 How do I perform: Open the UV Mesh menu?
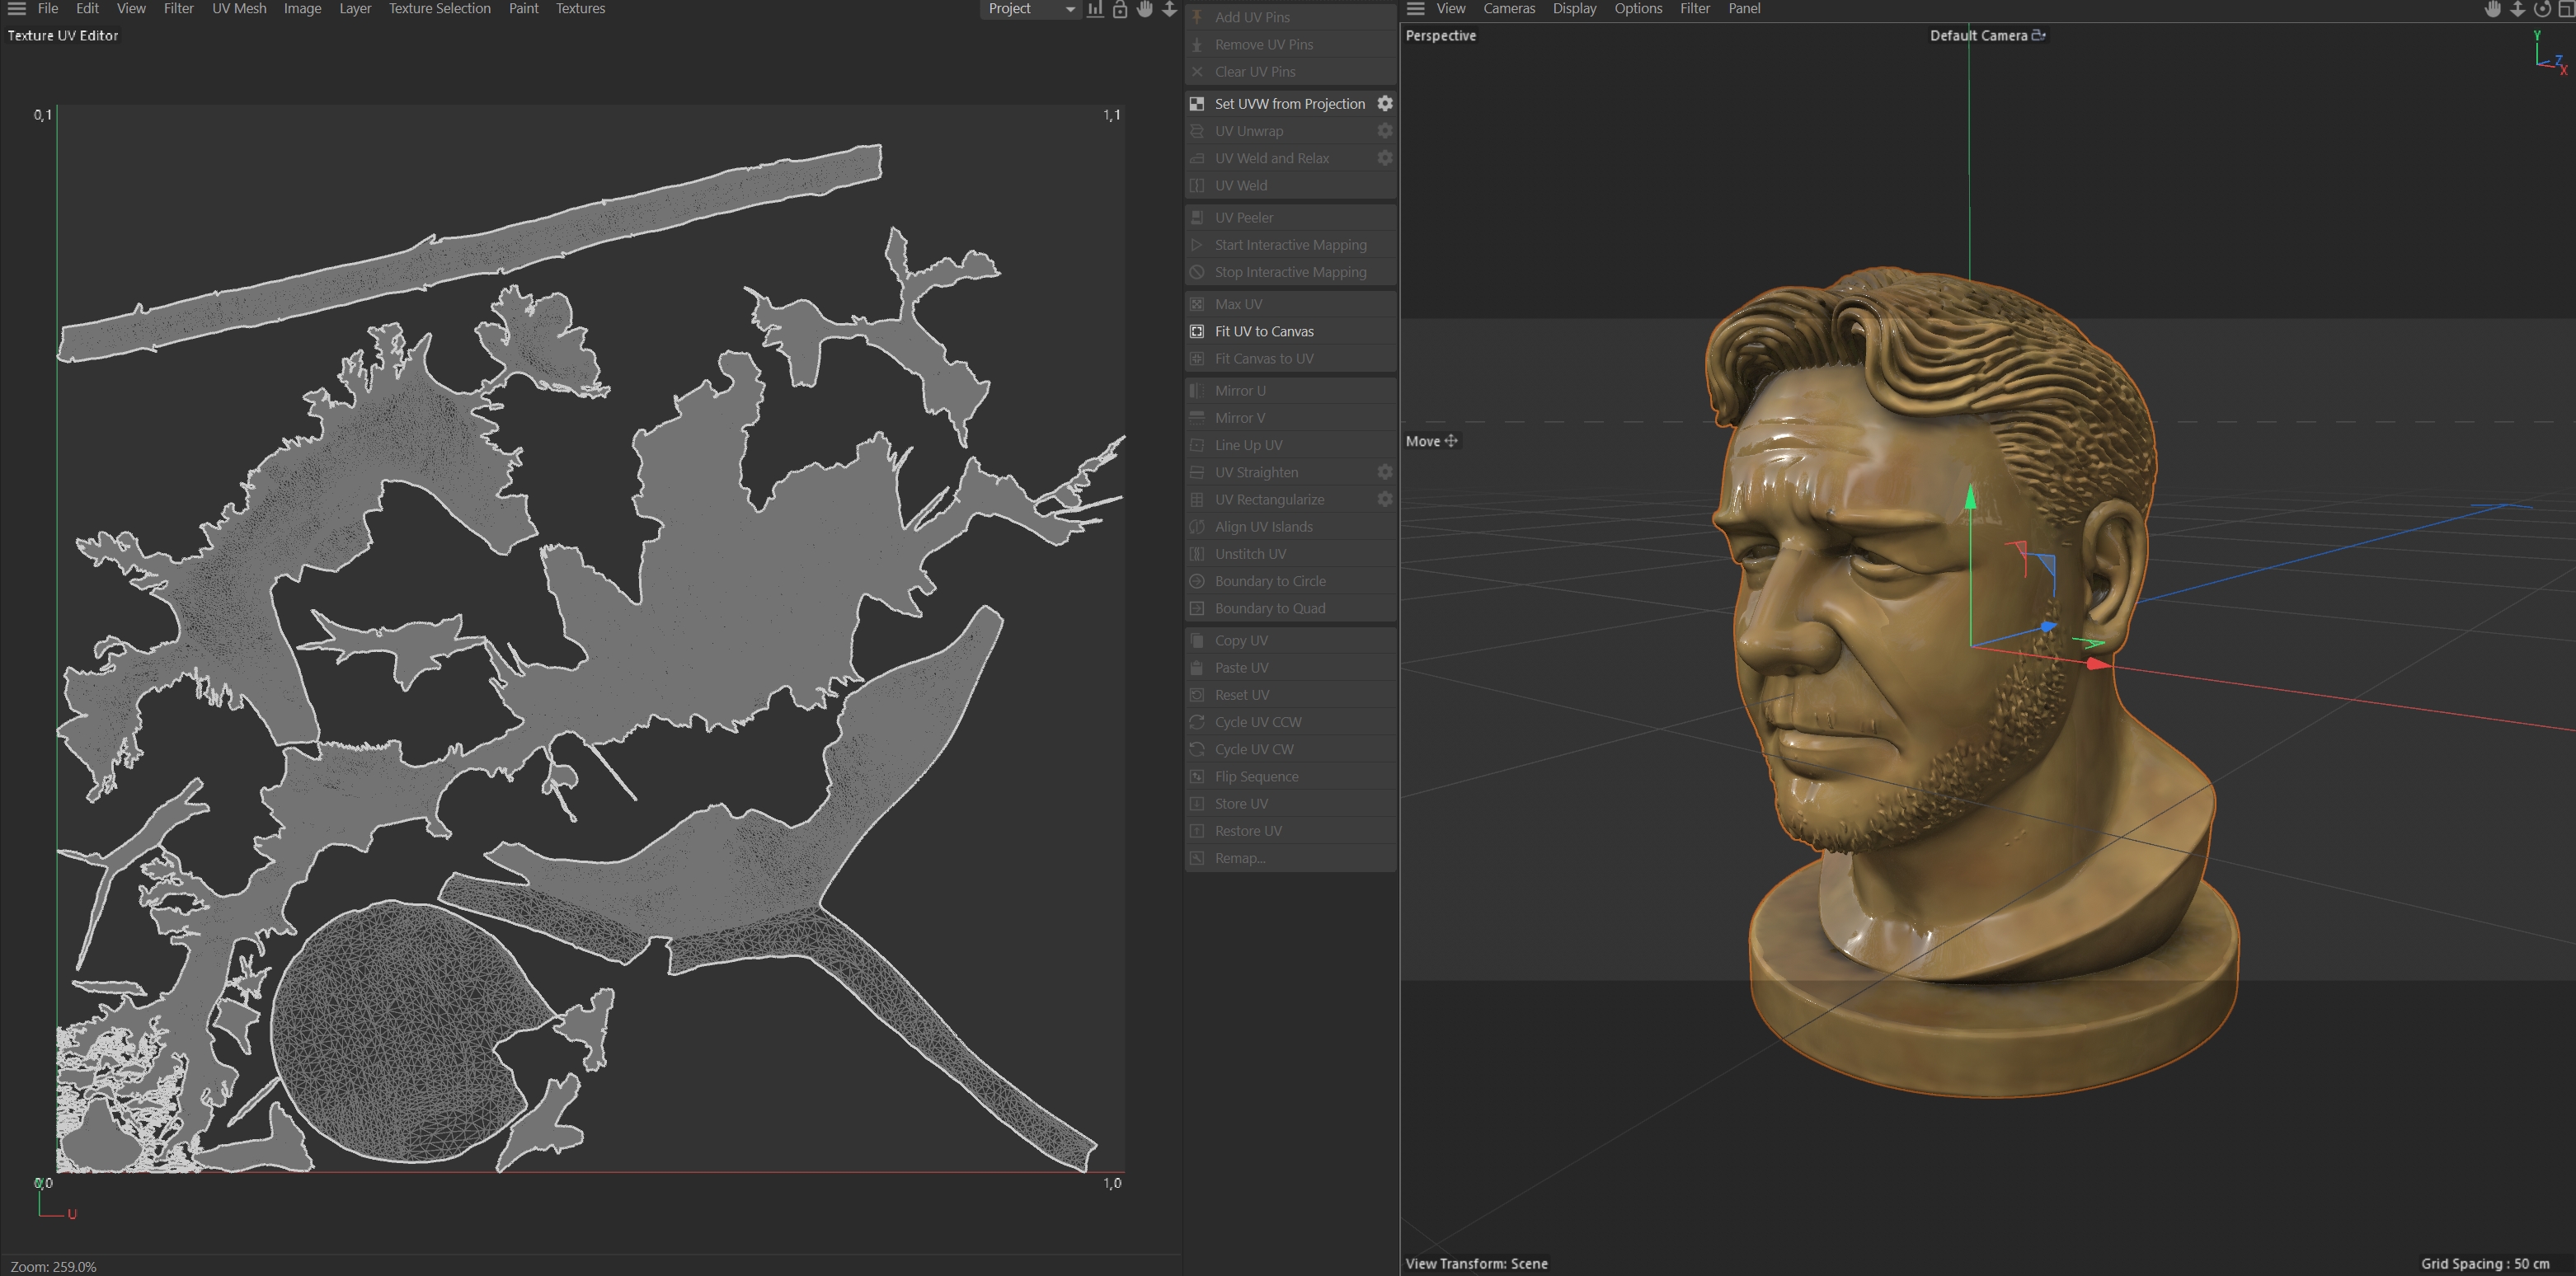(239, 9)
